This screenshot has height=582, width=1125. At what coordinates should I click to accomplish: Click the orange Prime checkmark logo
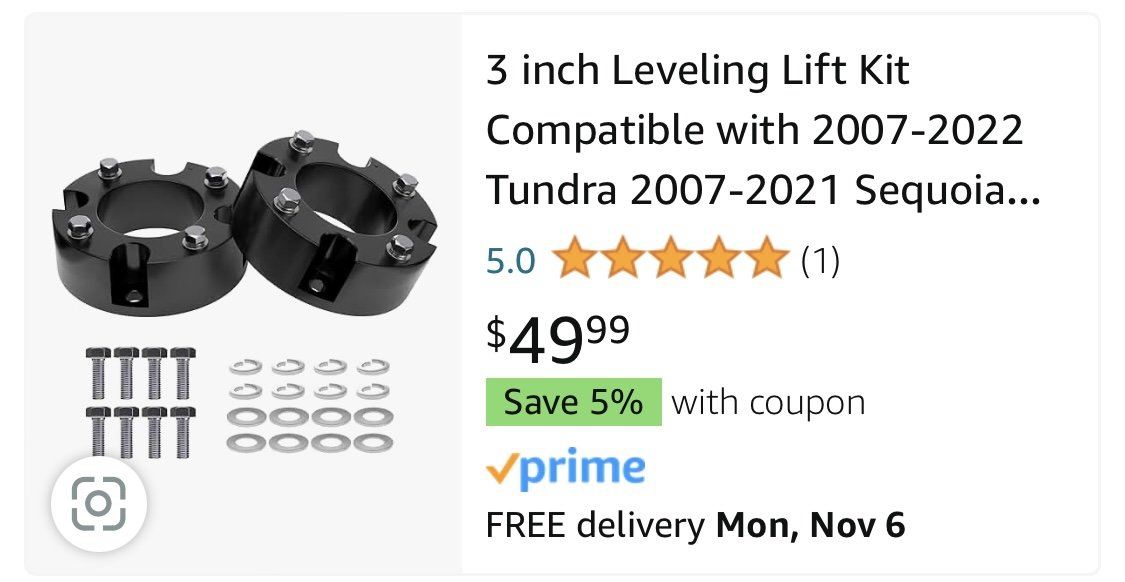tap(500, 470)
